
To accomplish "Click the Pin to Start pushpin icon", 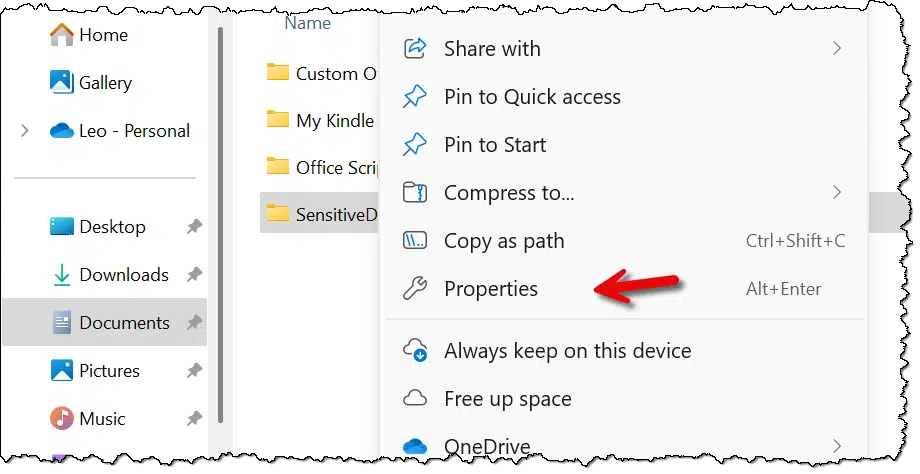I will [x=415, y=144].
